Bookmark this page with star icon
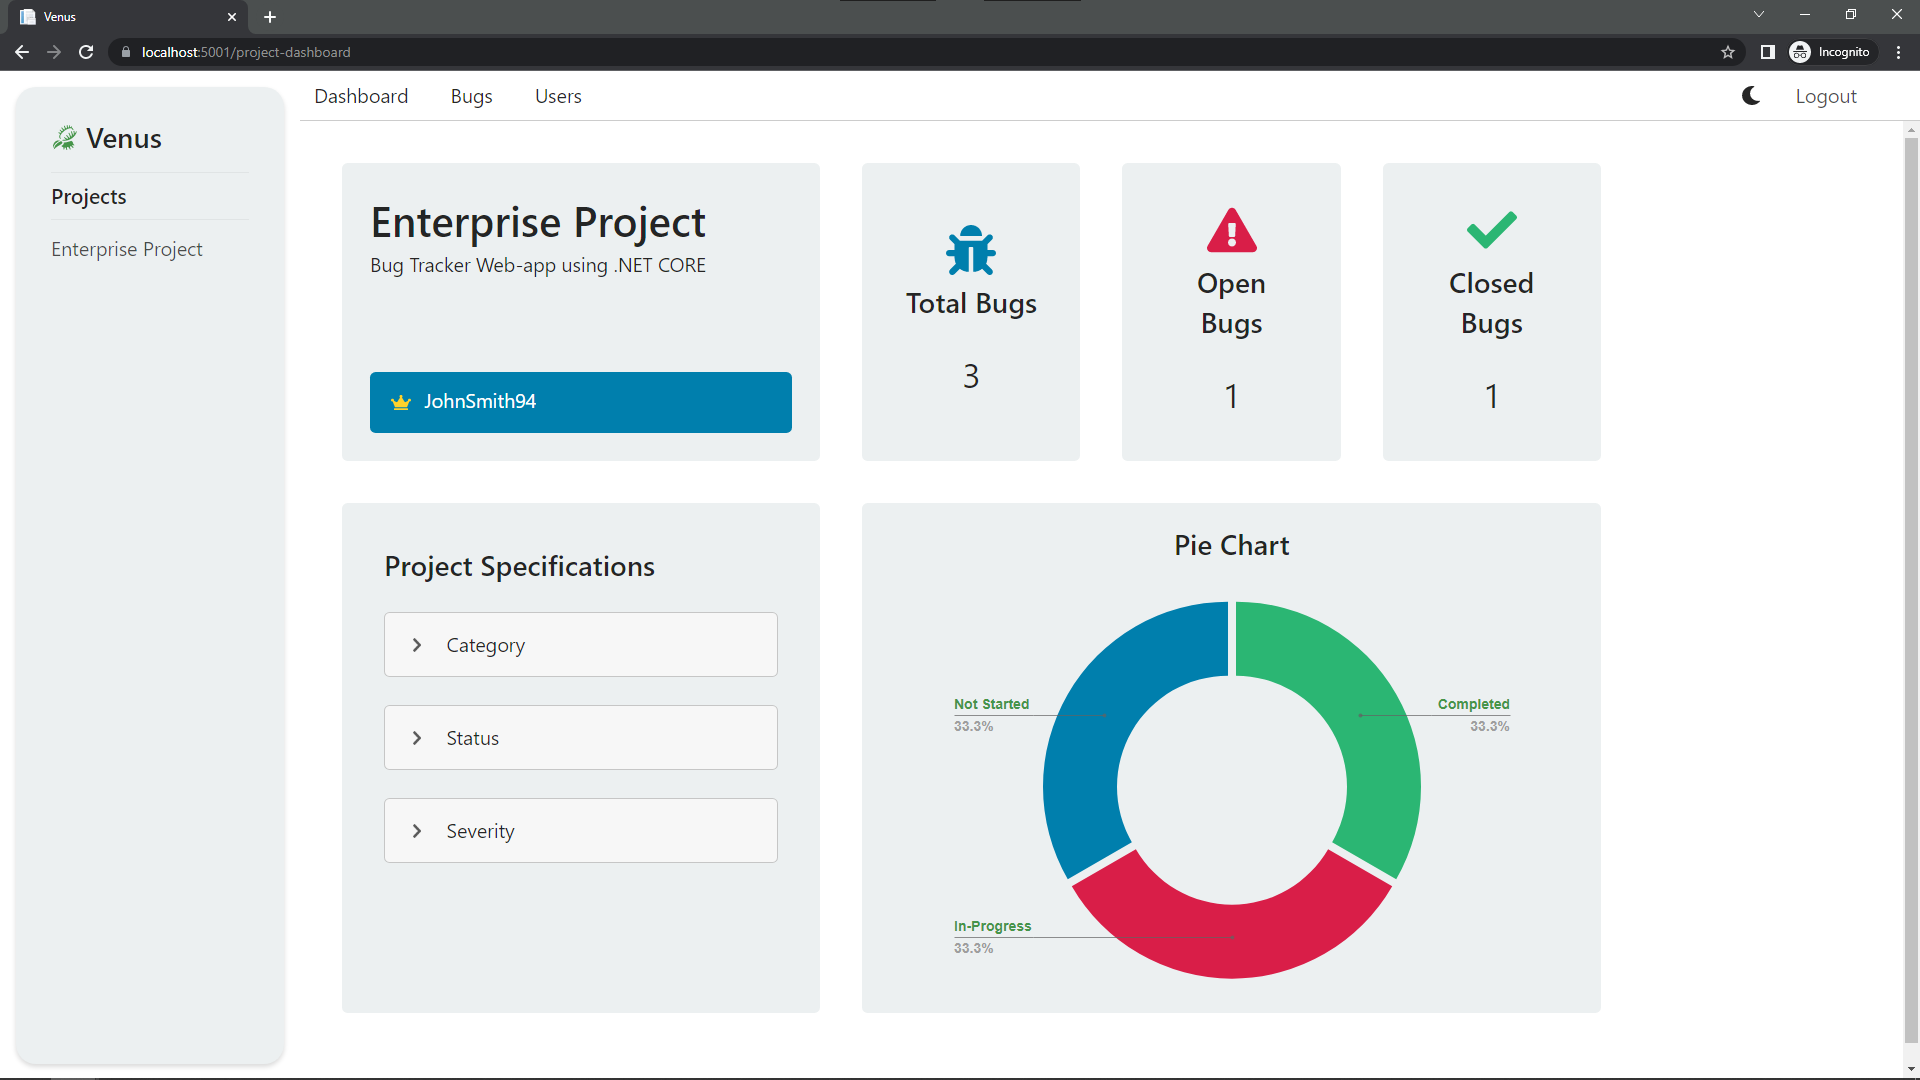 1728,52
